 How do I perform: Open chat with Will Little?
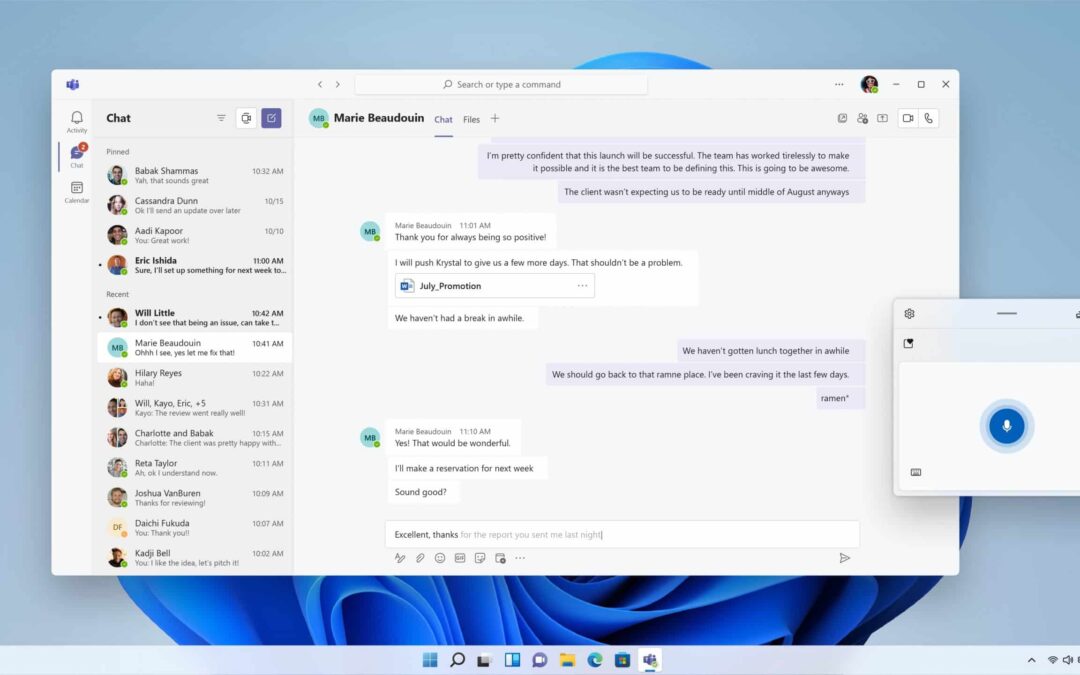tap(195, 318)
